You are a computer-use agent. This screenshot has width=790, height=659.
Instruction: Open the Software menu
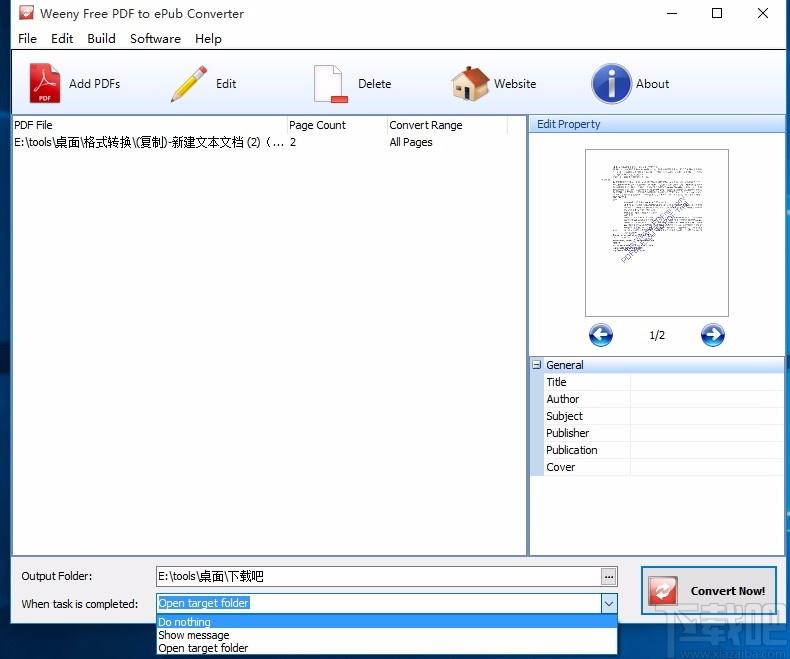(x=155, y=38)
